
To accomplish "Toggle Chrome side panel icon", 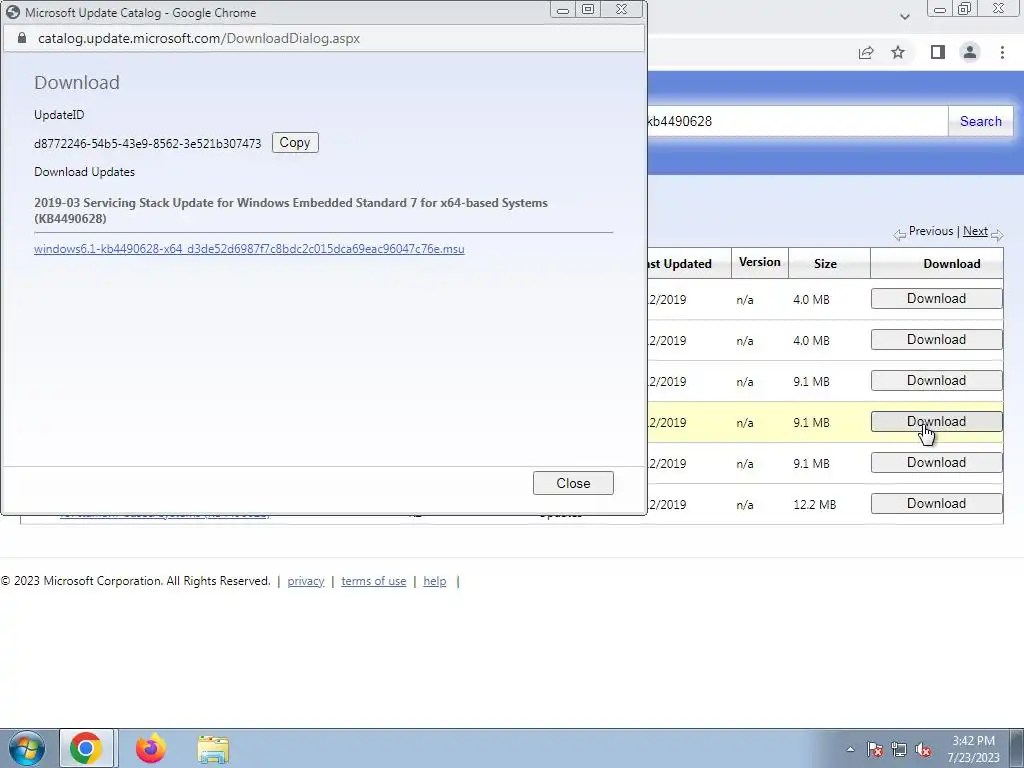I will point(937,52).
